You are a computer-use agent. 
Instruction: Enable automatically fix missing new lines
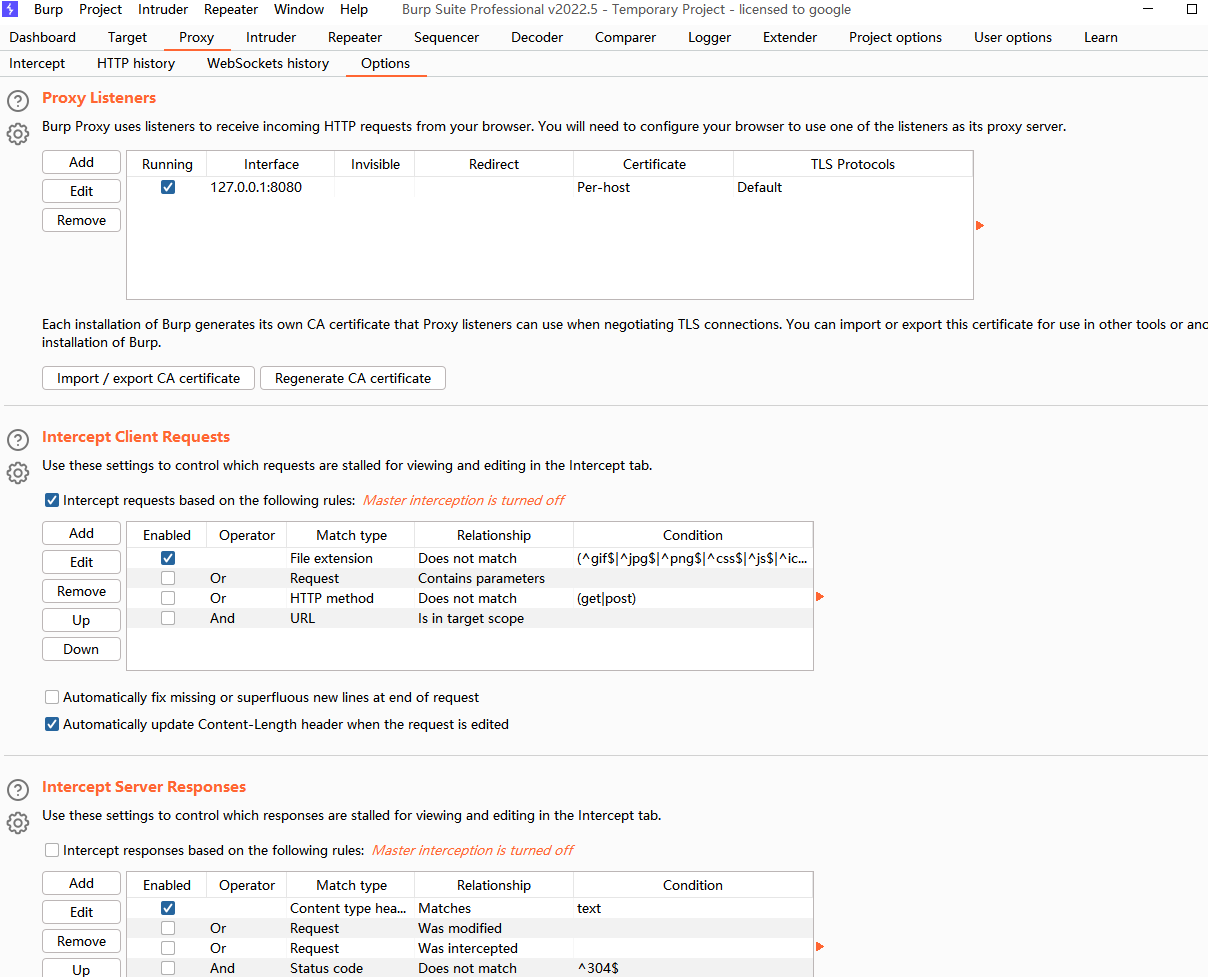click(x=52, y=697)
